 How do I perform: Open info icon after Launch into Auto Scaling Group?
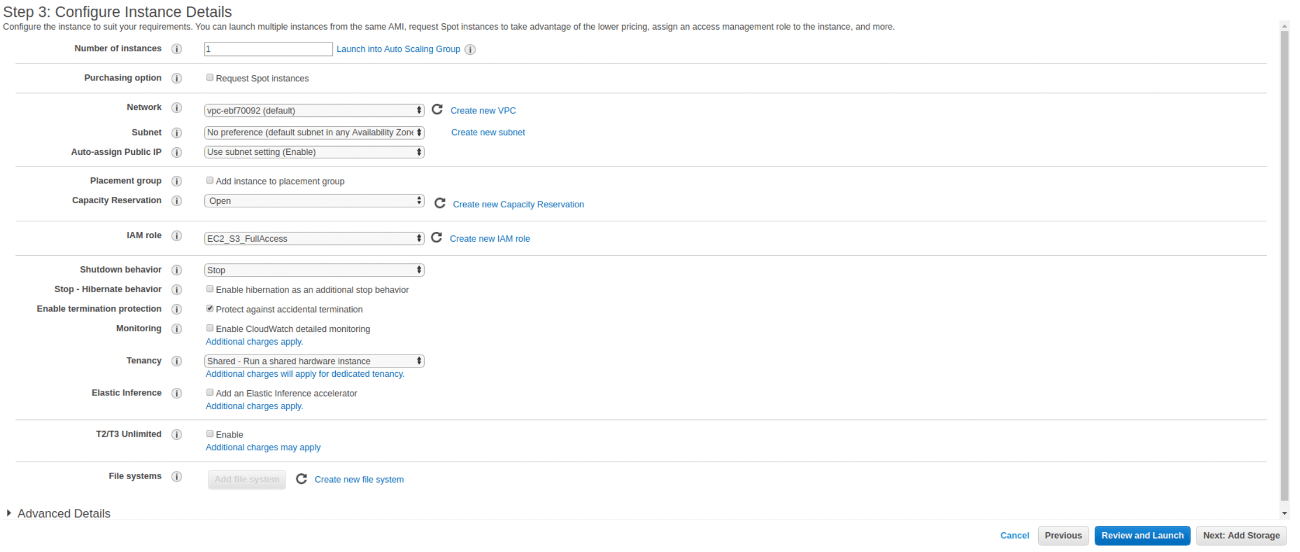click(x=470, y=49)
